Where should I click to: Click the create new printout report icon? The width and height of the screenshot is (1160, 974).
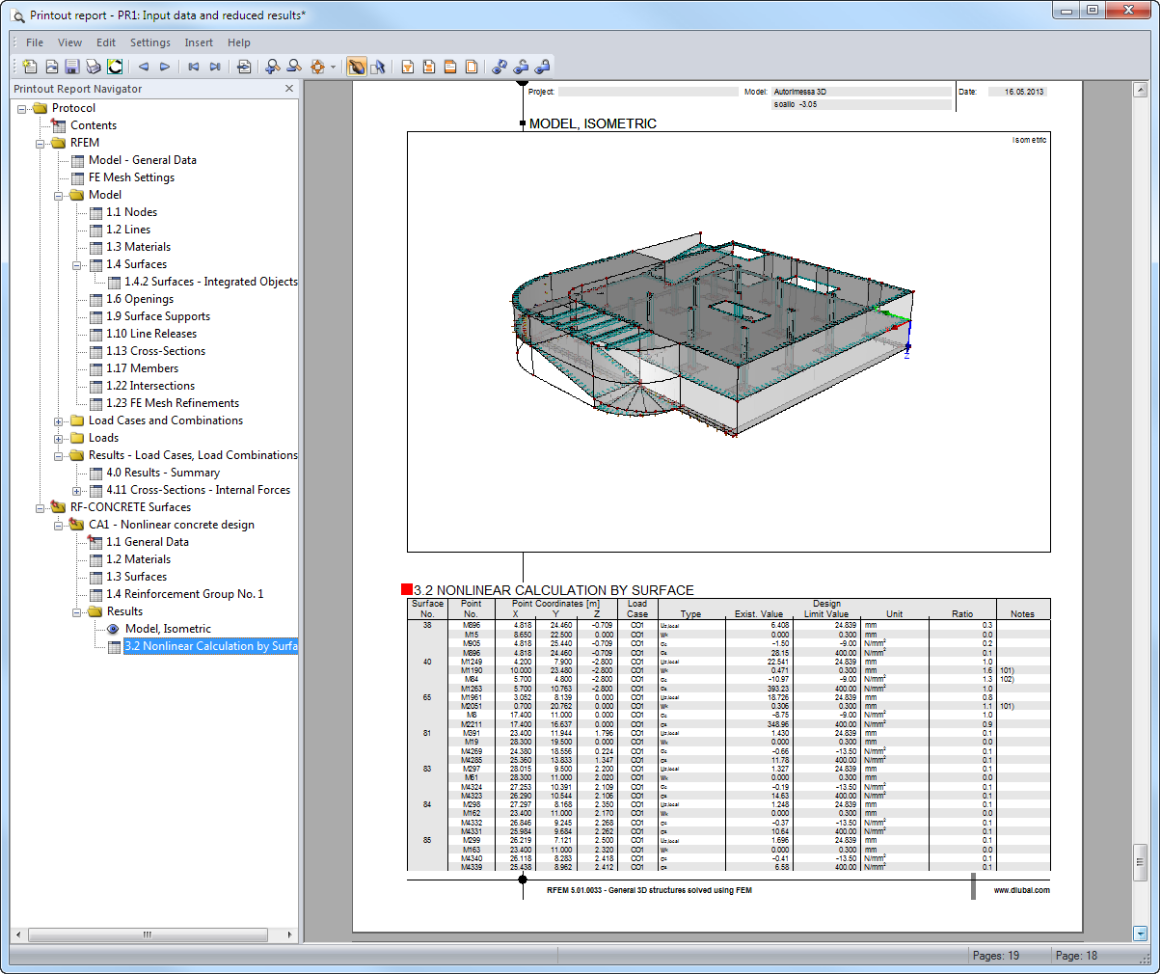coord(29,67)
